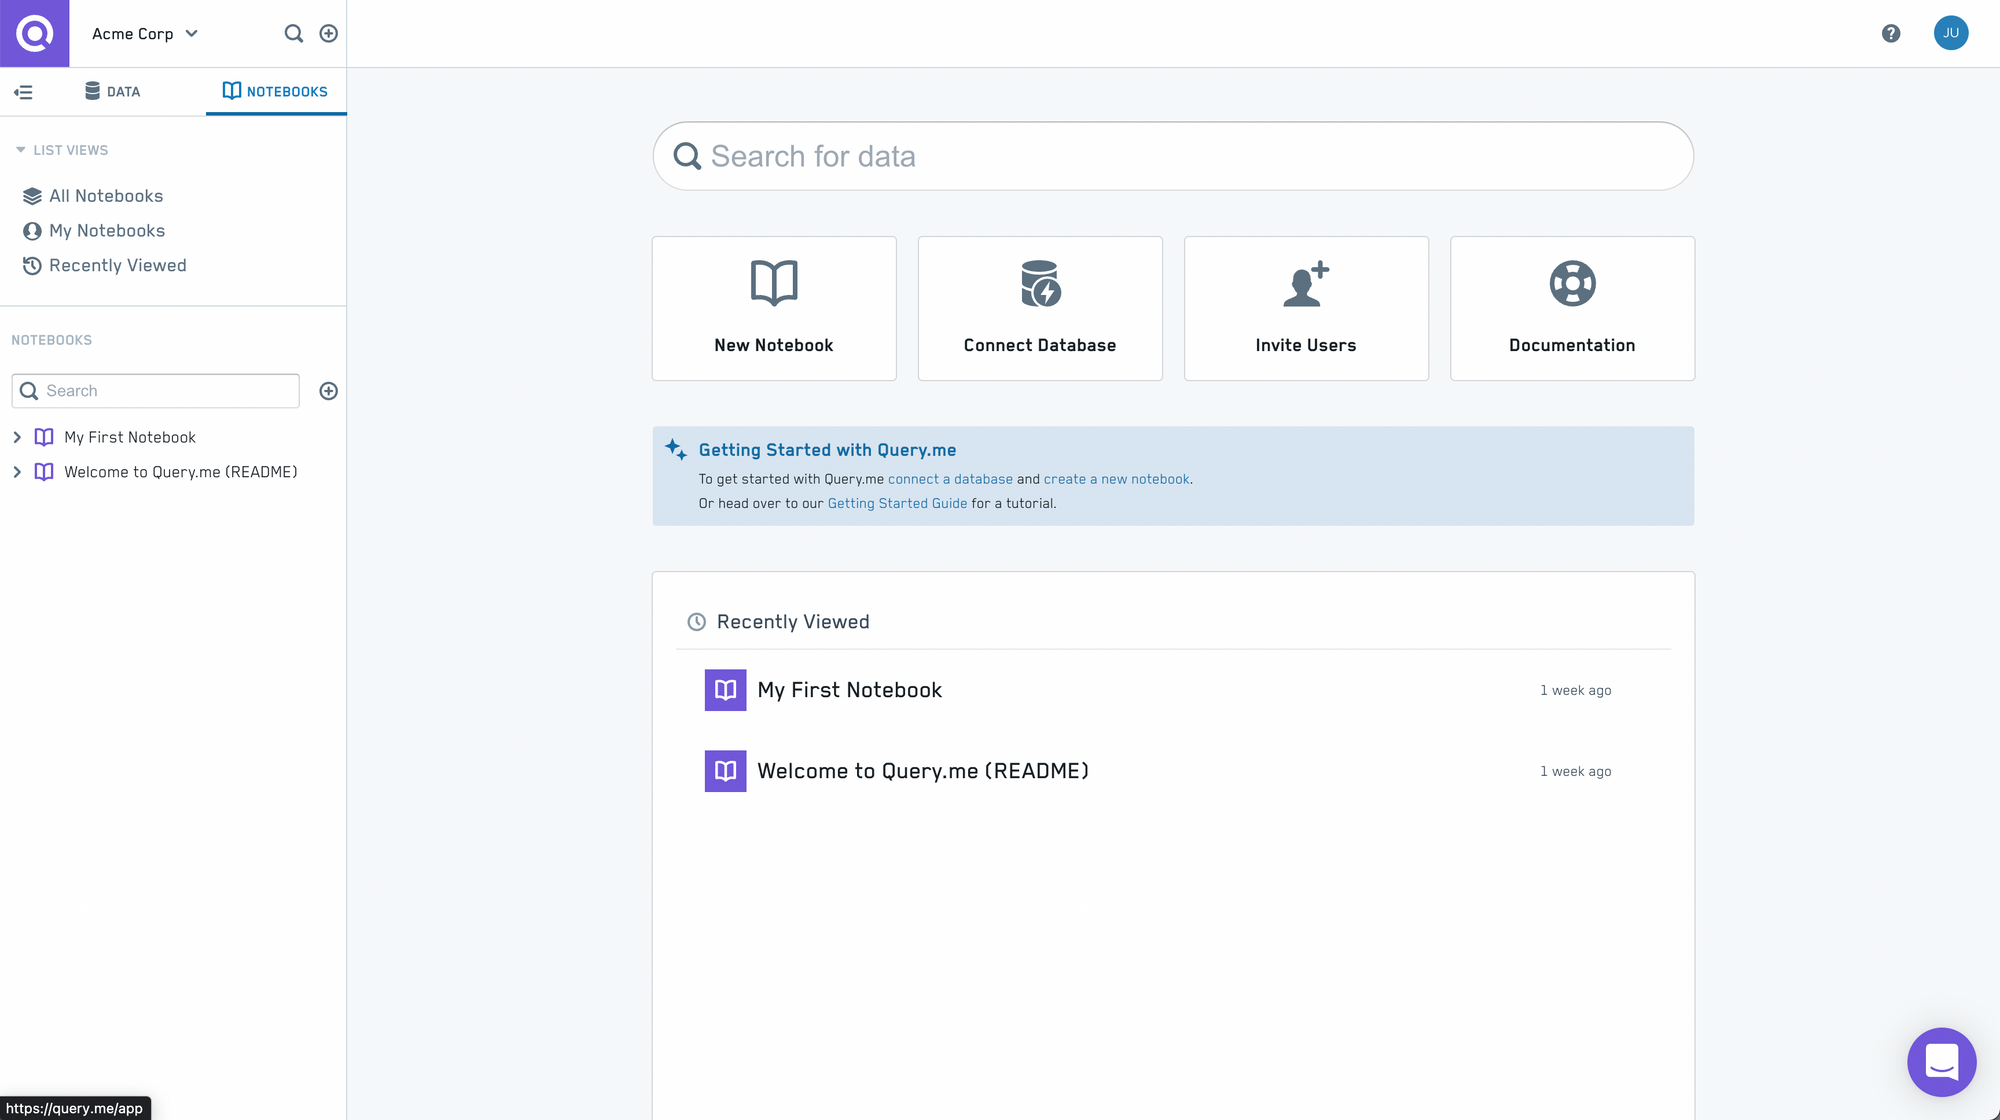Click the Search for data field
The width and height of the screenshot is (2000, 1120).
[1173, 156]
